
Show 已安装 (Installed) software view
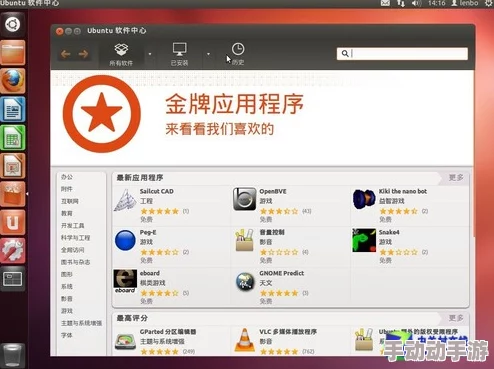(x=180, y=54)
